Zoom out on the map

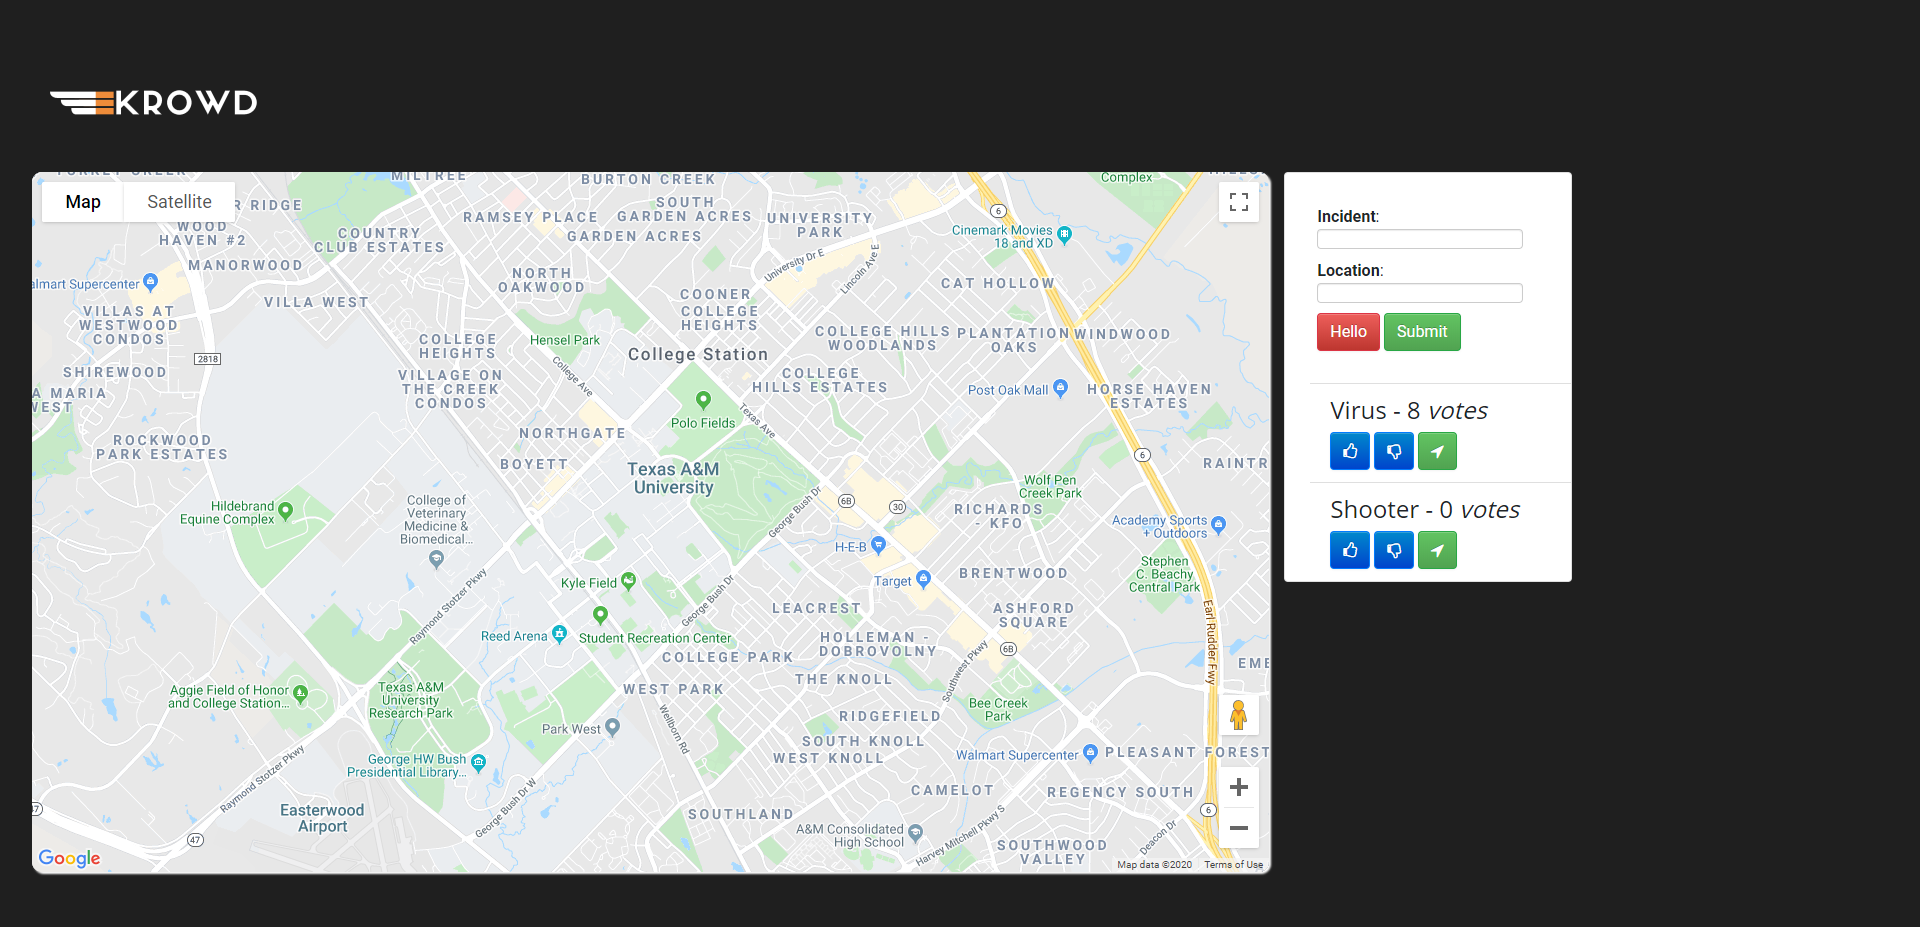tap(1239, 828)
